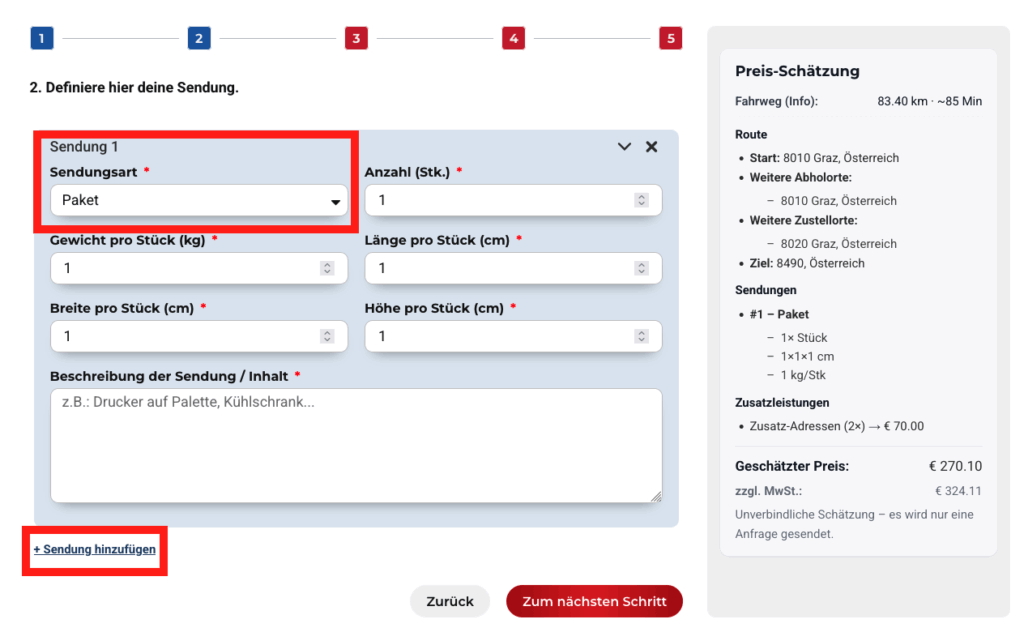Open the Sendungsart dropdown showing Paket

pyautogui.click(x=199, y=200)
